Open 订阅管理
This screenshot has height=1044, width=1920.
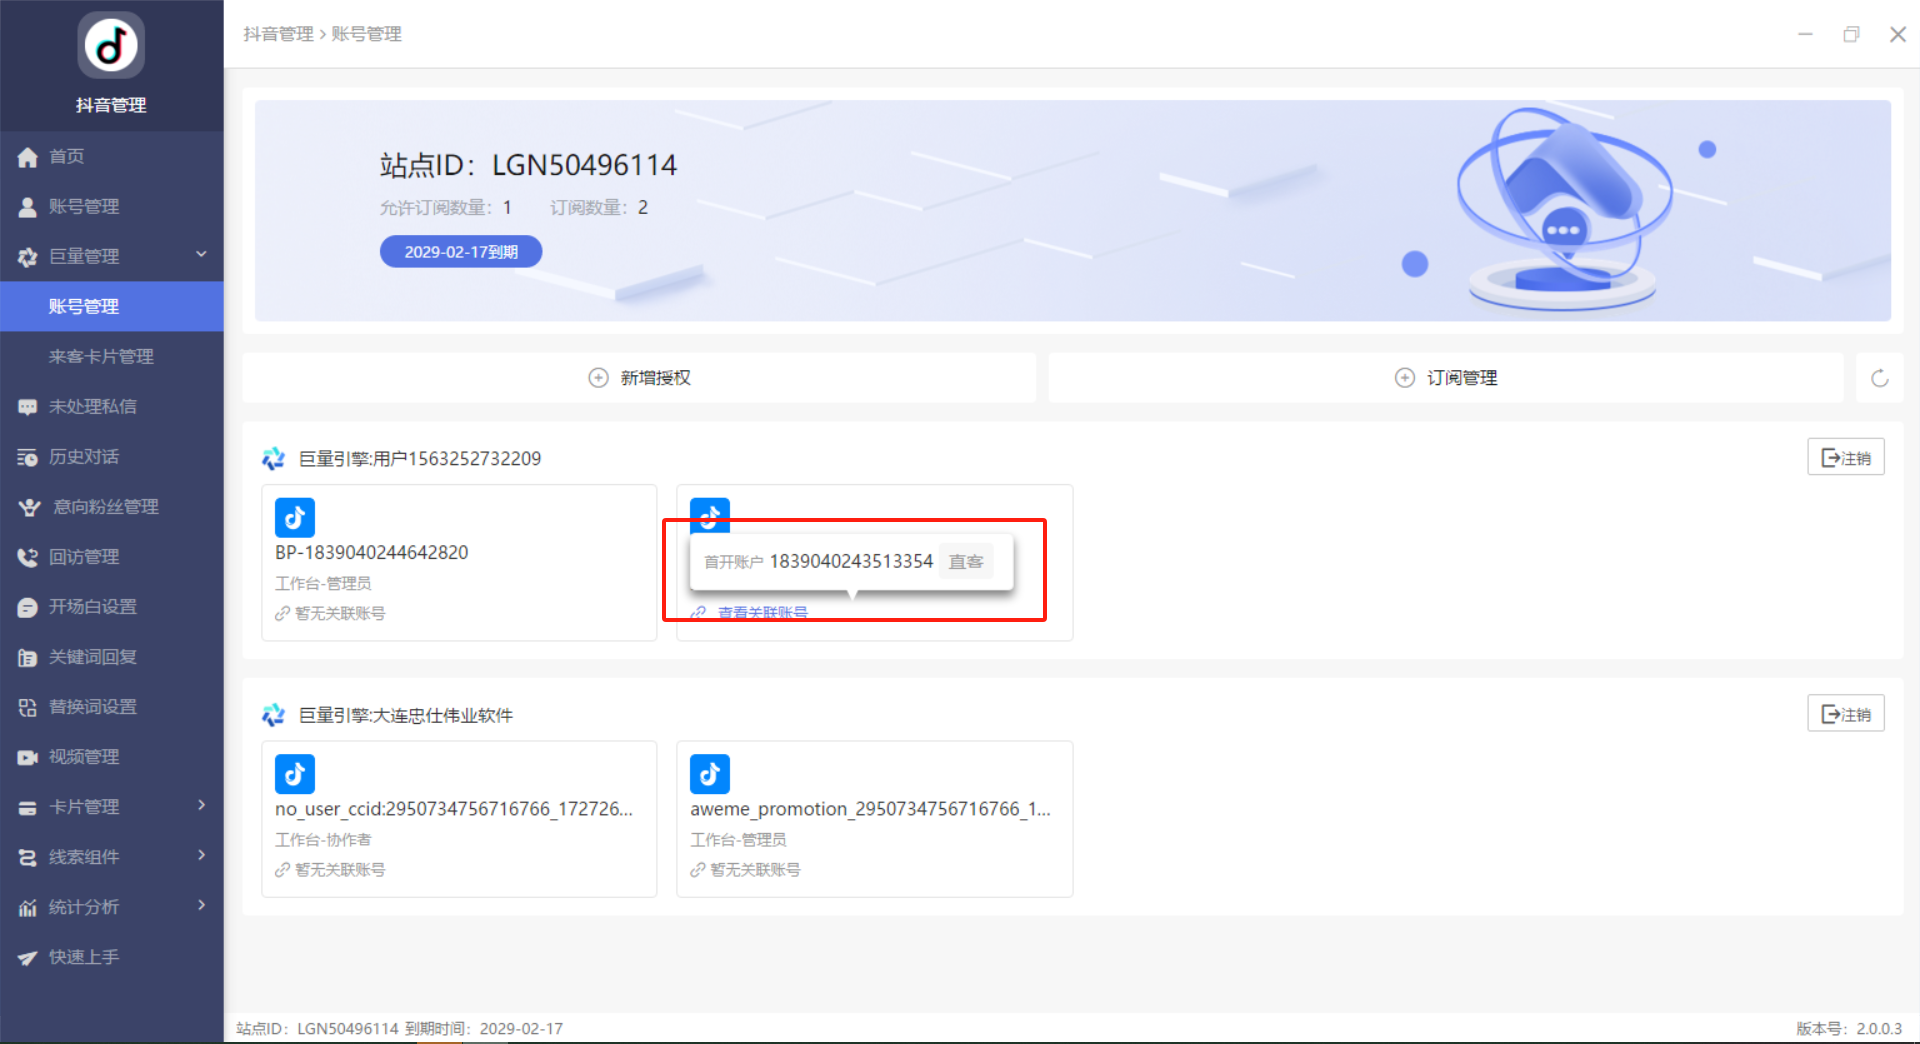click(x=1446, y=378)
